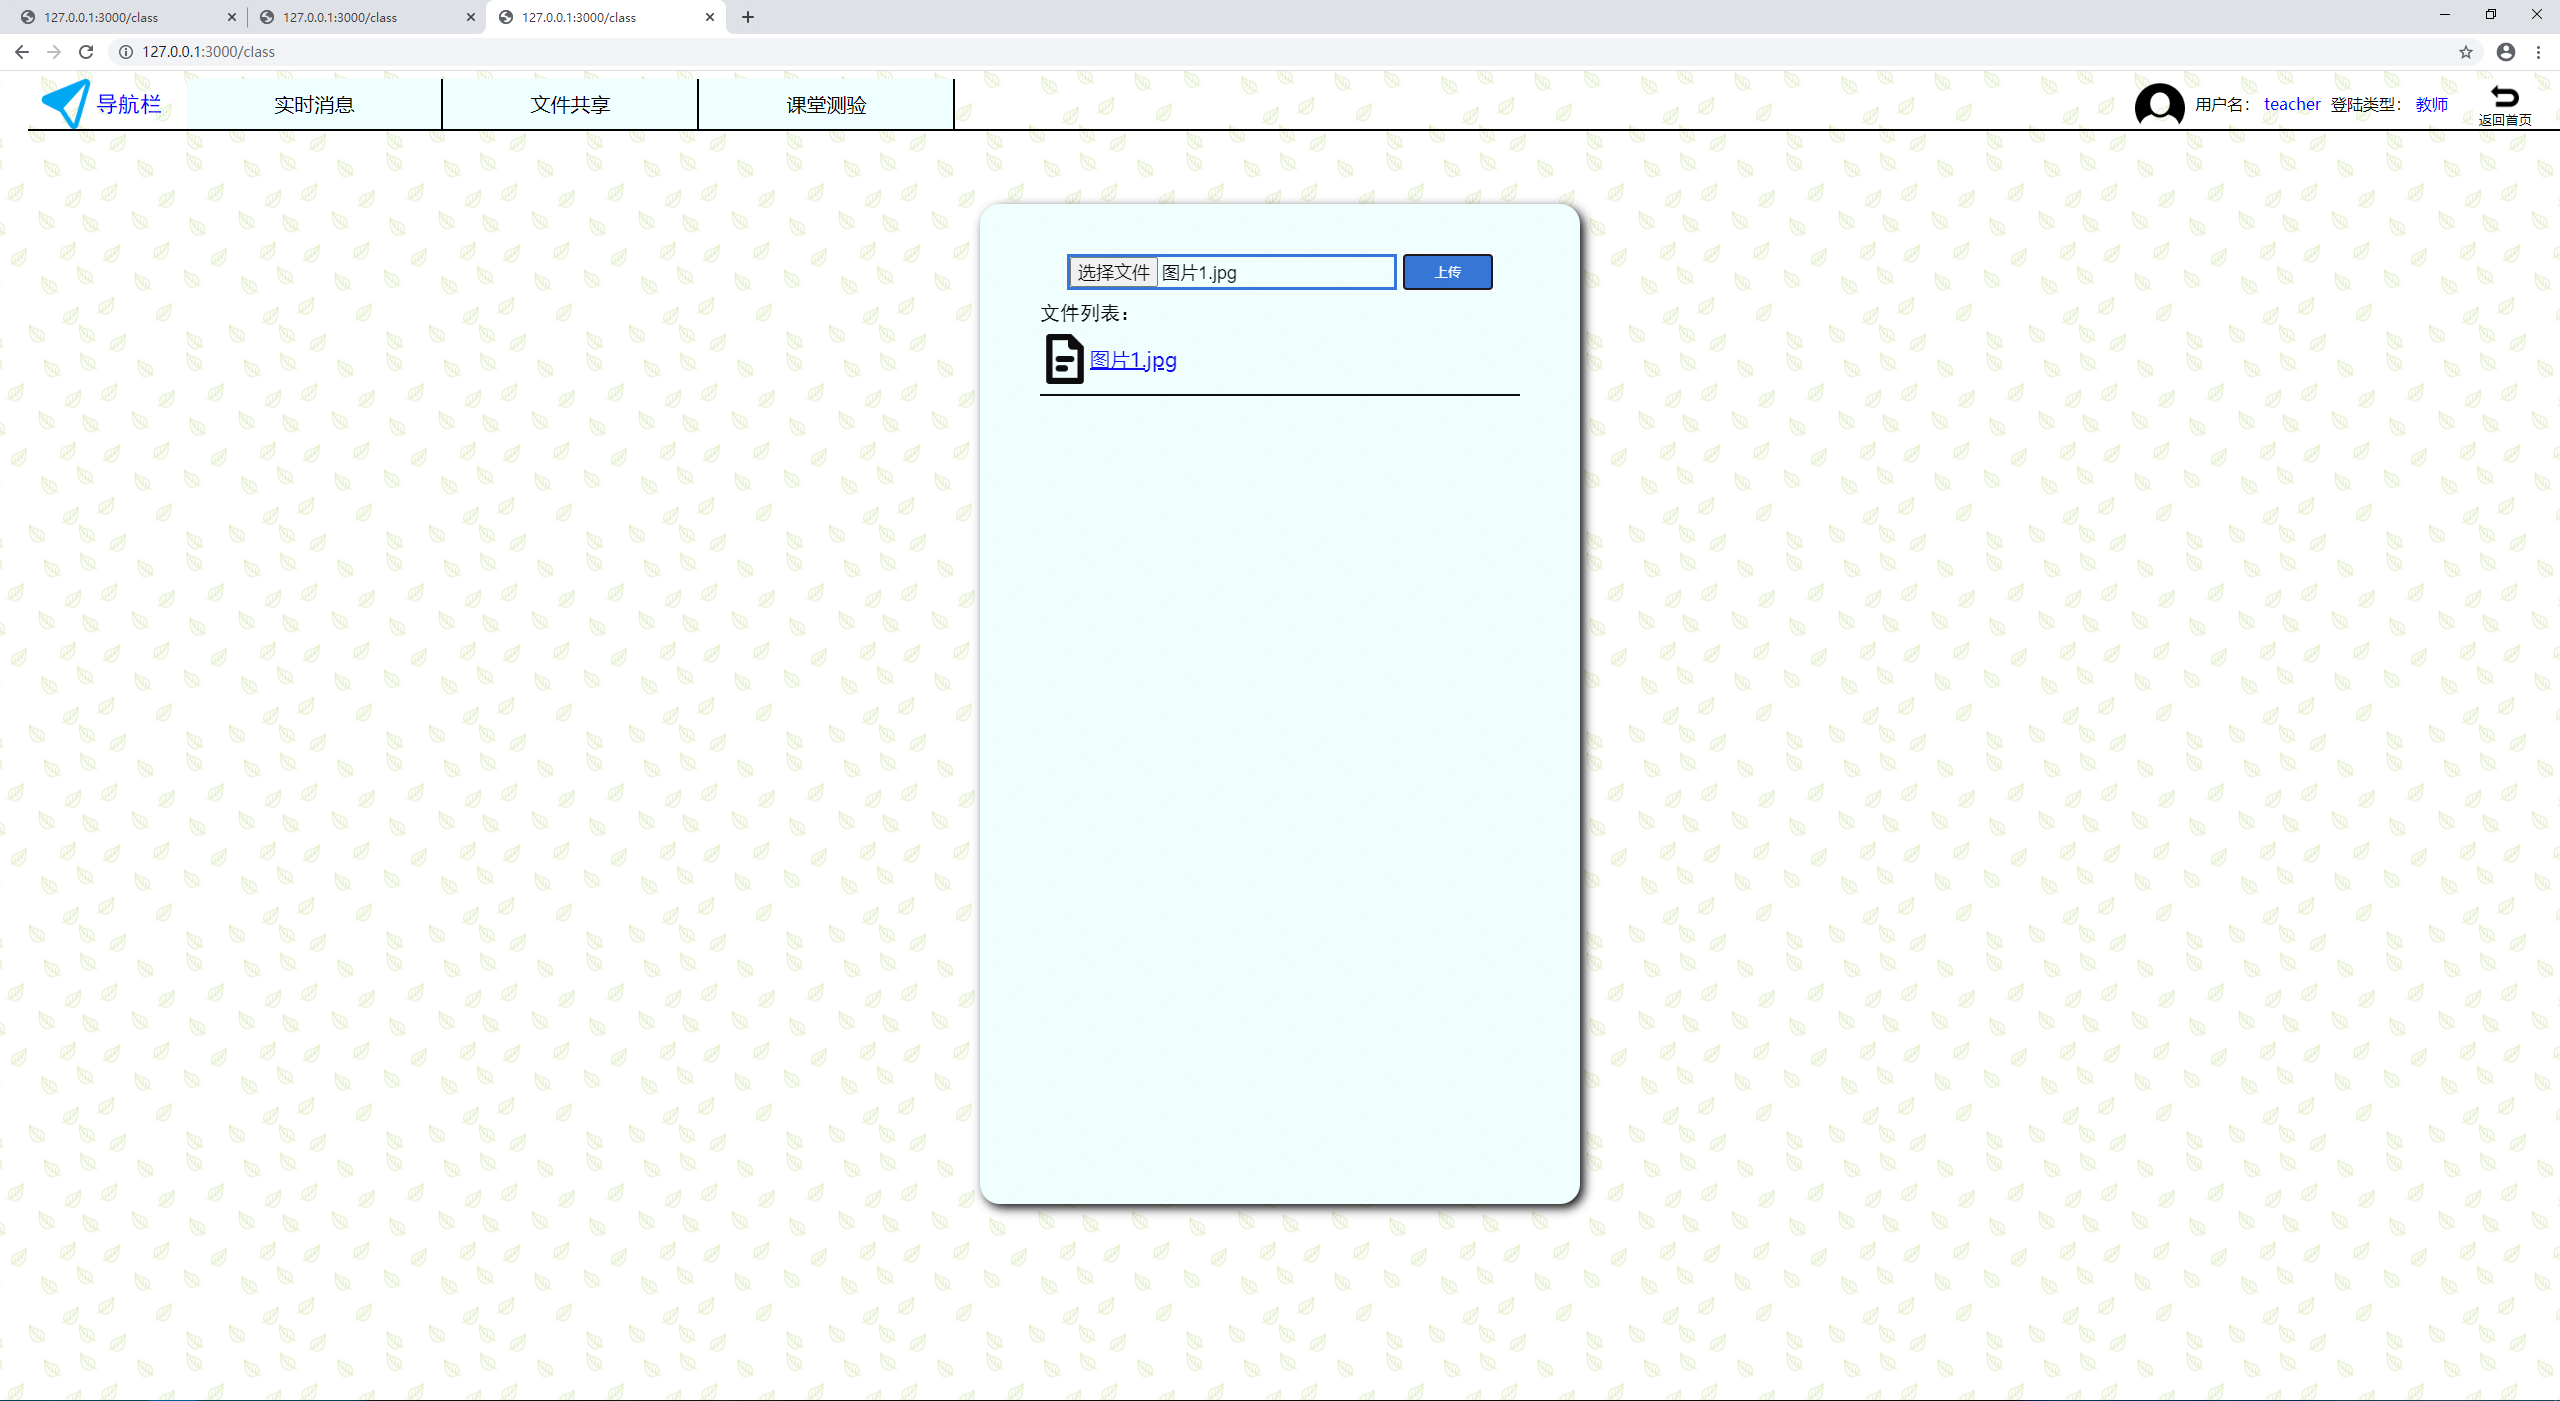This screenshot has height=1401, width=2560.
Task: Open the 实时消息 navigation tab
Action: [314, 105]
